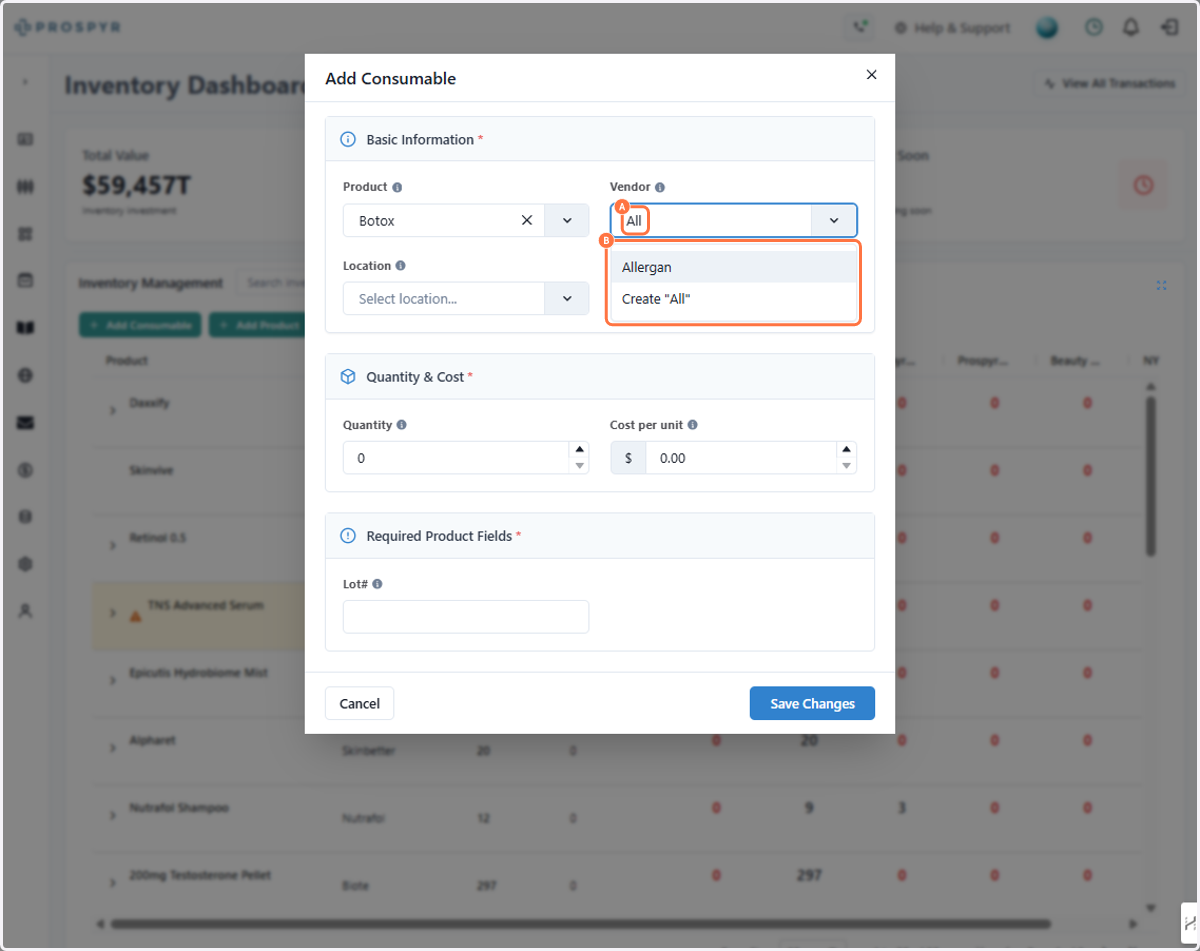Show info tooltip next to Vendor label
The image size is (1200, 951).
point(660,187)
